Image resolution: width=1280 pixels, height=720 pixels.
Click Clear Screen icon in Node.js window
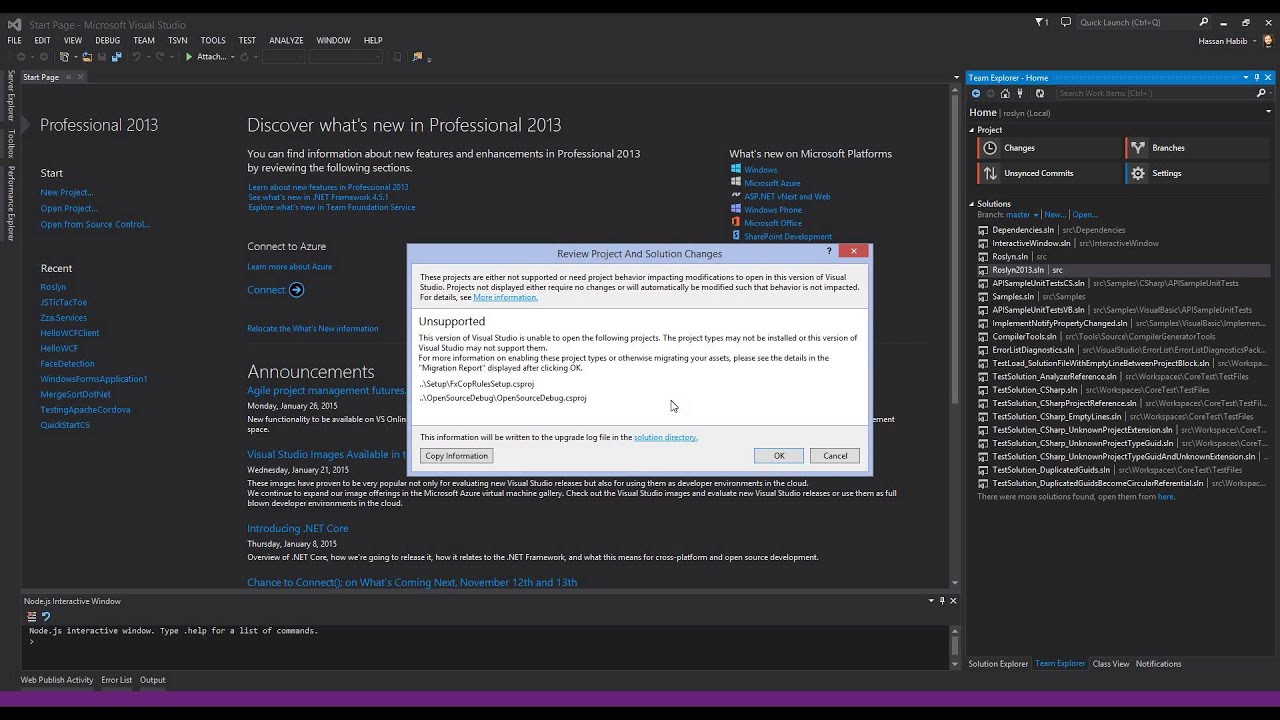[32, 617]
